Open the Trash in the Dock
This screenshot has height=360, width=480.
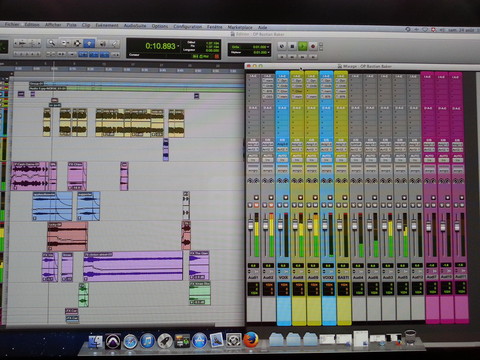[410, 338]
